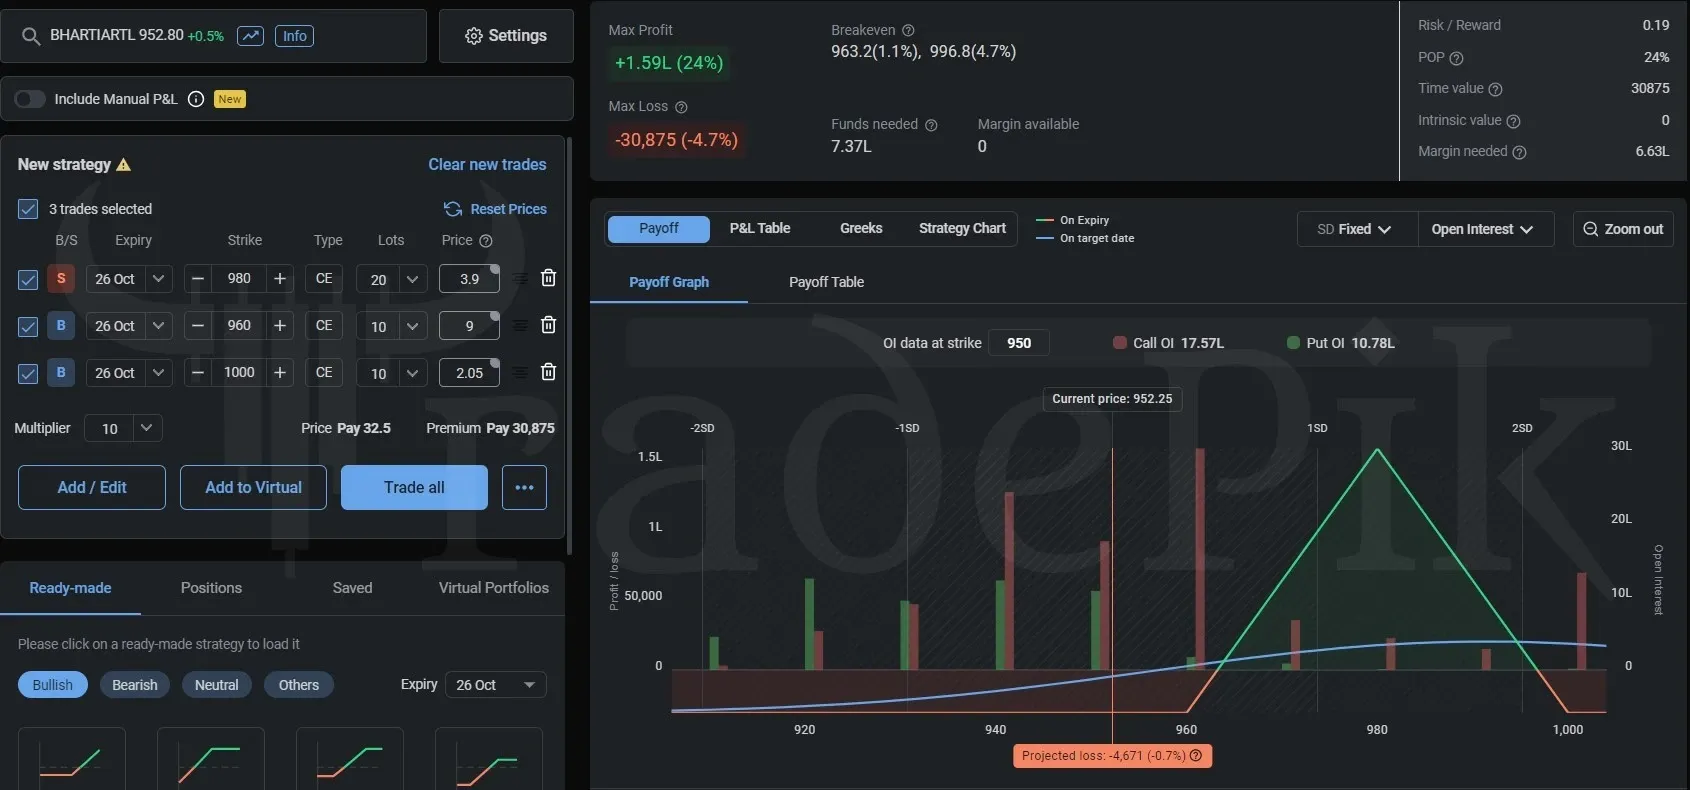
Task: Click the Reset Prices refresh icon
Action: click(453, 209)
